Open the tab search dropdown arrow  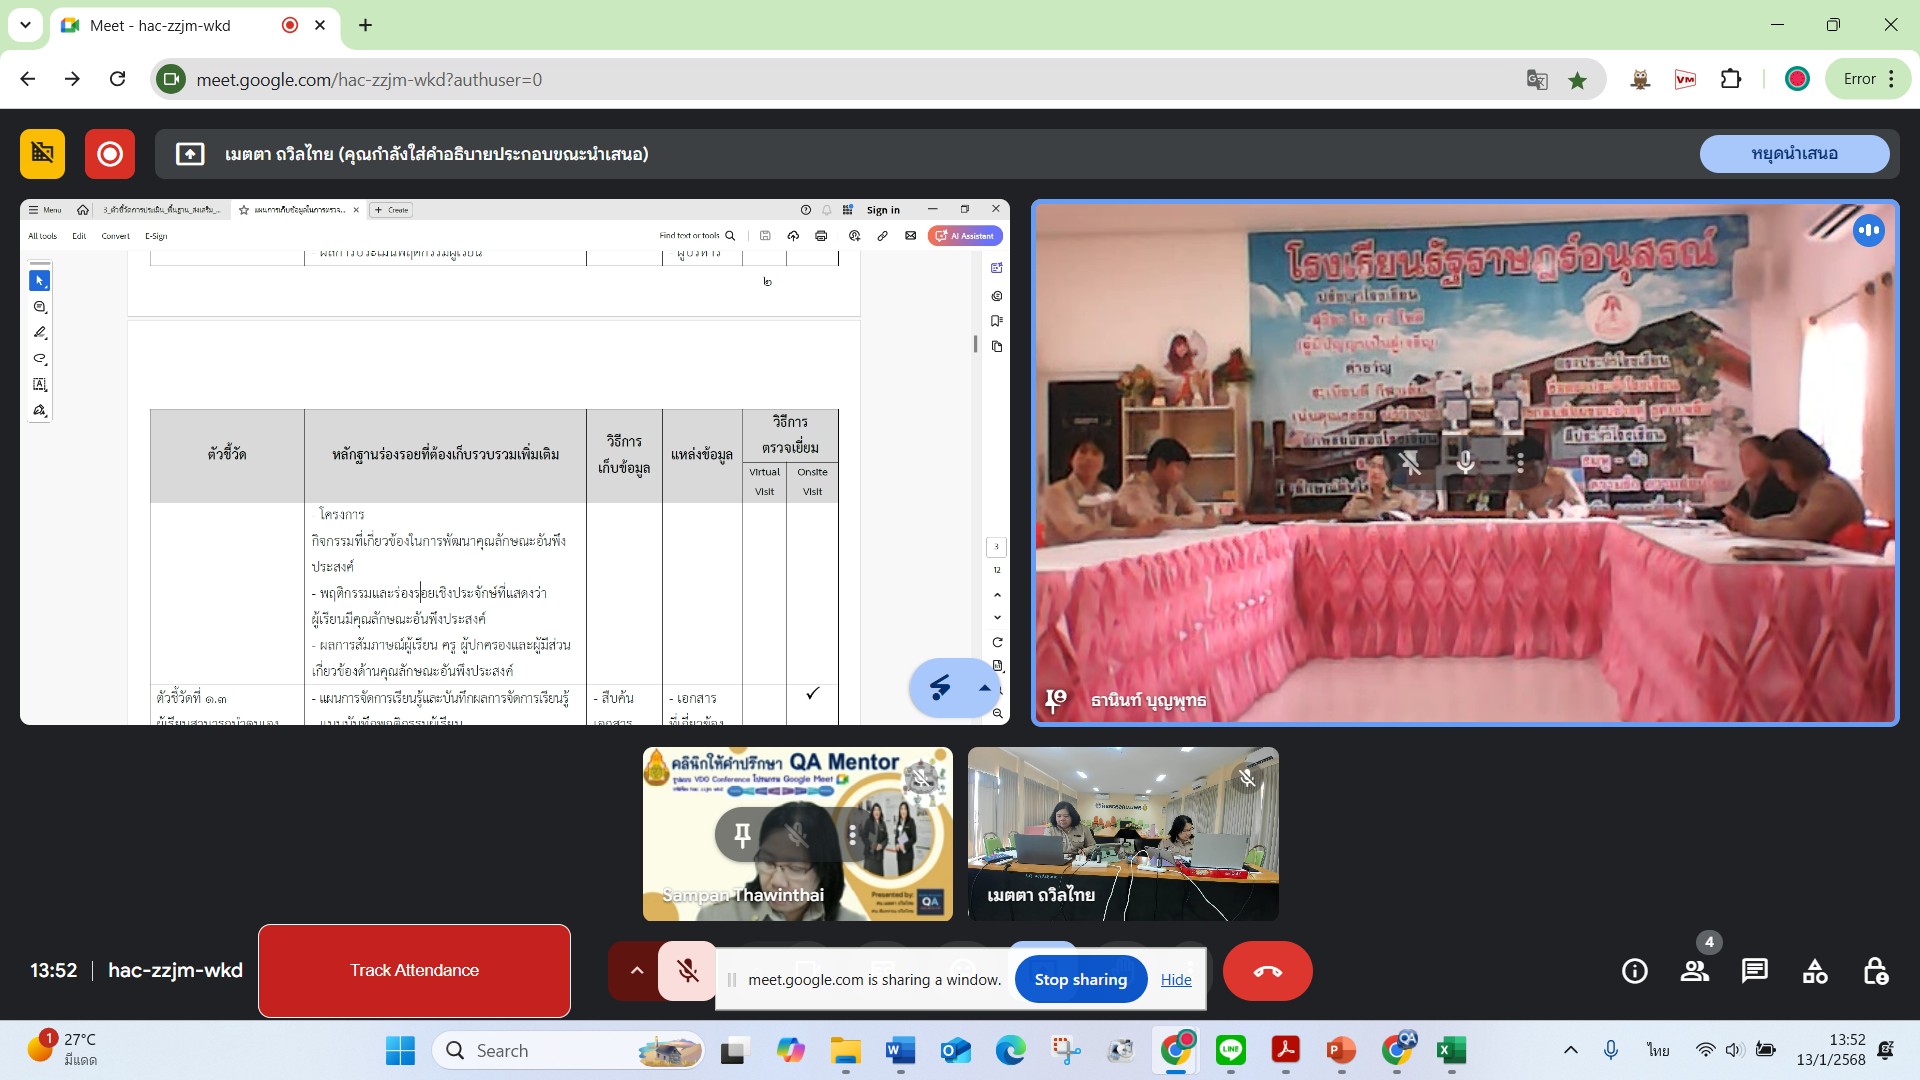25,25
